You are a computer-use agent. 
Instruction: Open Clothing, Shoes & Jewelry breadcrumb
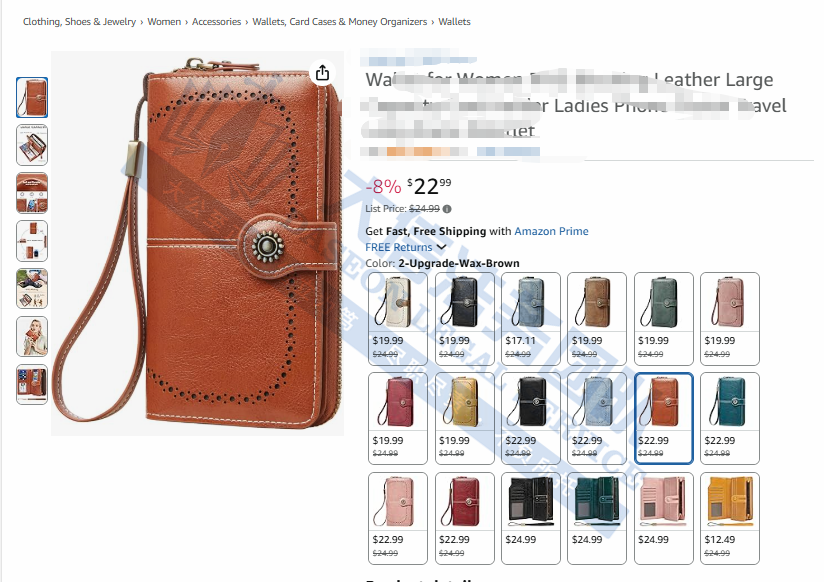79,22
